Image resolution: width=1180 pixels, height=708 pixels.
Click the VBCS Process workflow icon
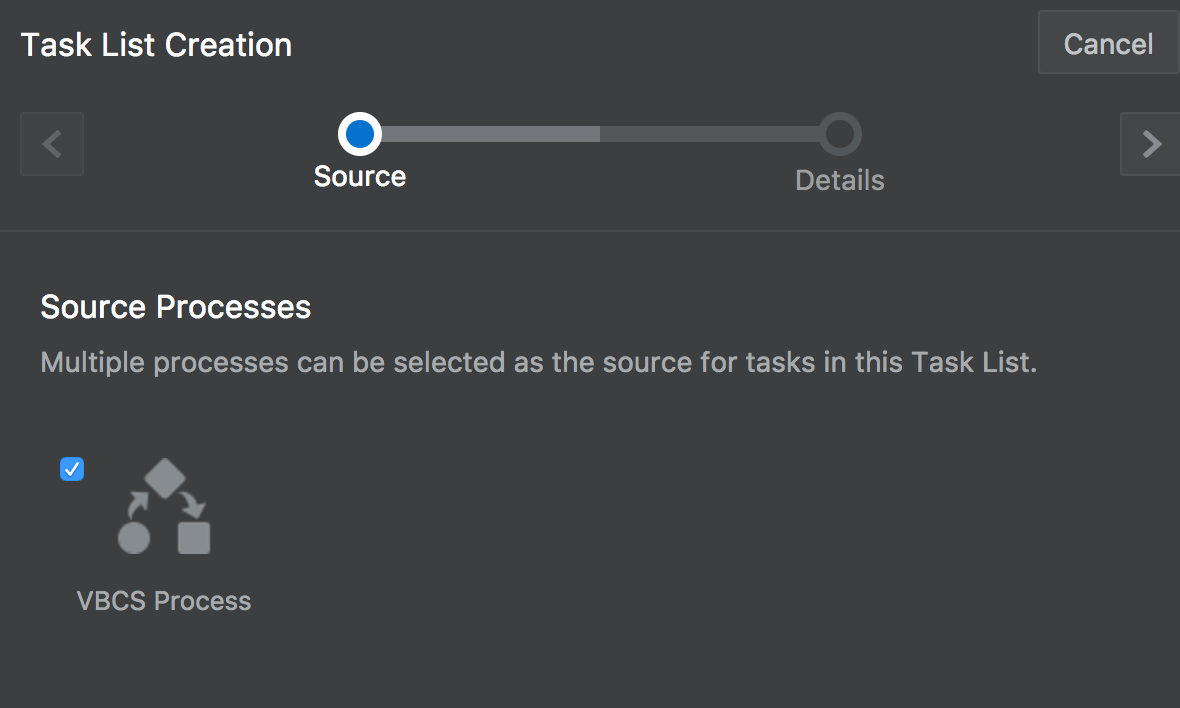coord(164,506)
